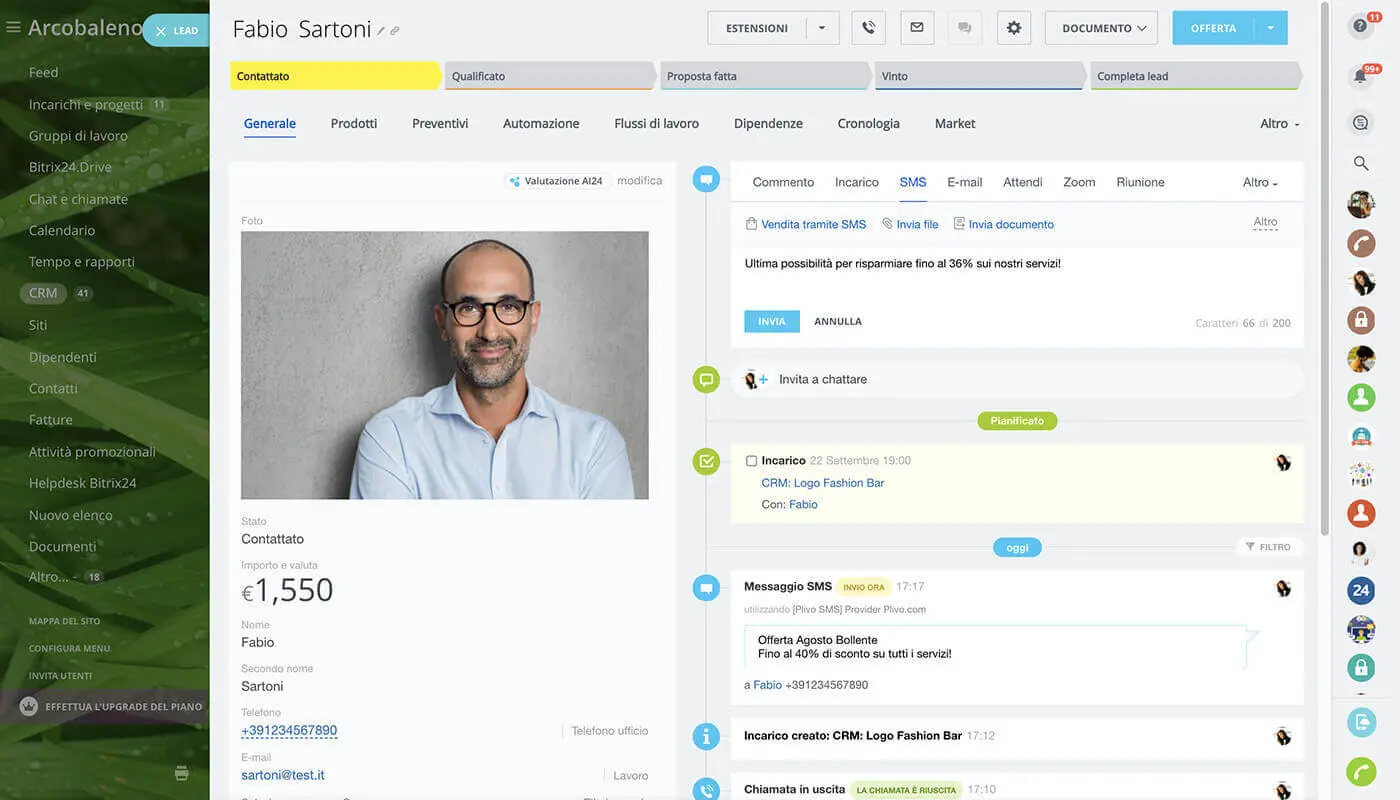1400x800 pixels.
Task: Open the CRM: Logo Fashion Bar link
Action: (823, 483)
